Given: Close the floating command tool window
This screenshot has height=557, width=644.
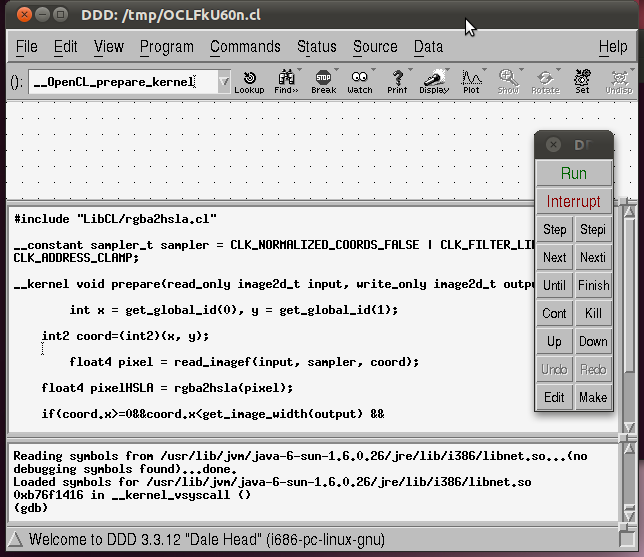Looking at the screenshot, I should [553, 145].
